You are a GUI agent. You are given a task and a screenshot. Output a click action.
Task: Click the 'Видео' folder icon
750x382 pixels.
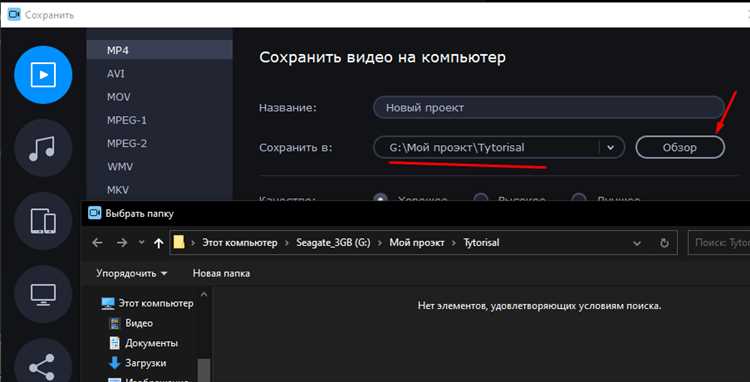114,324
